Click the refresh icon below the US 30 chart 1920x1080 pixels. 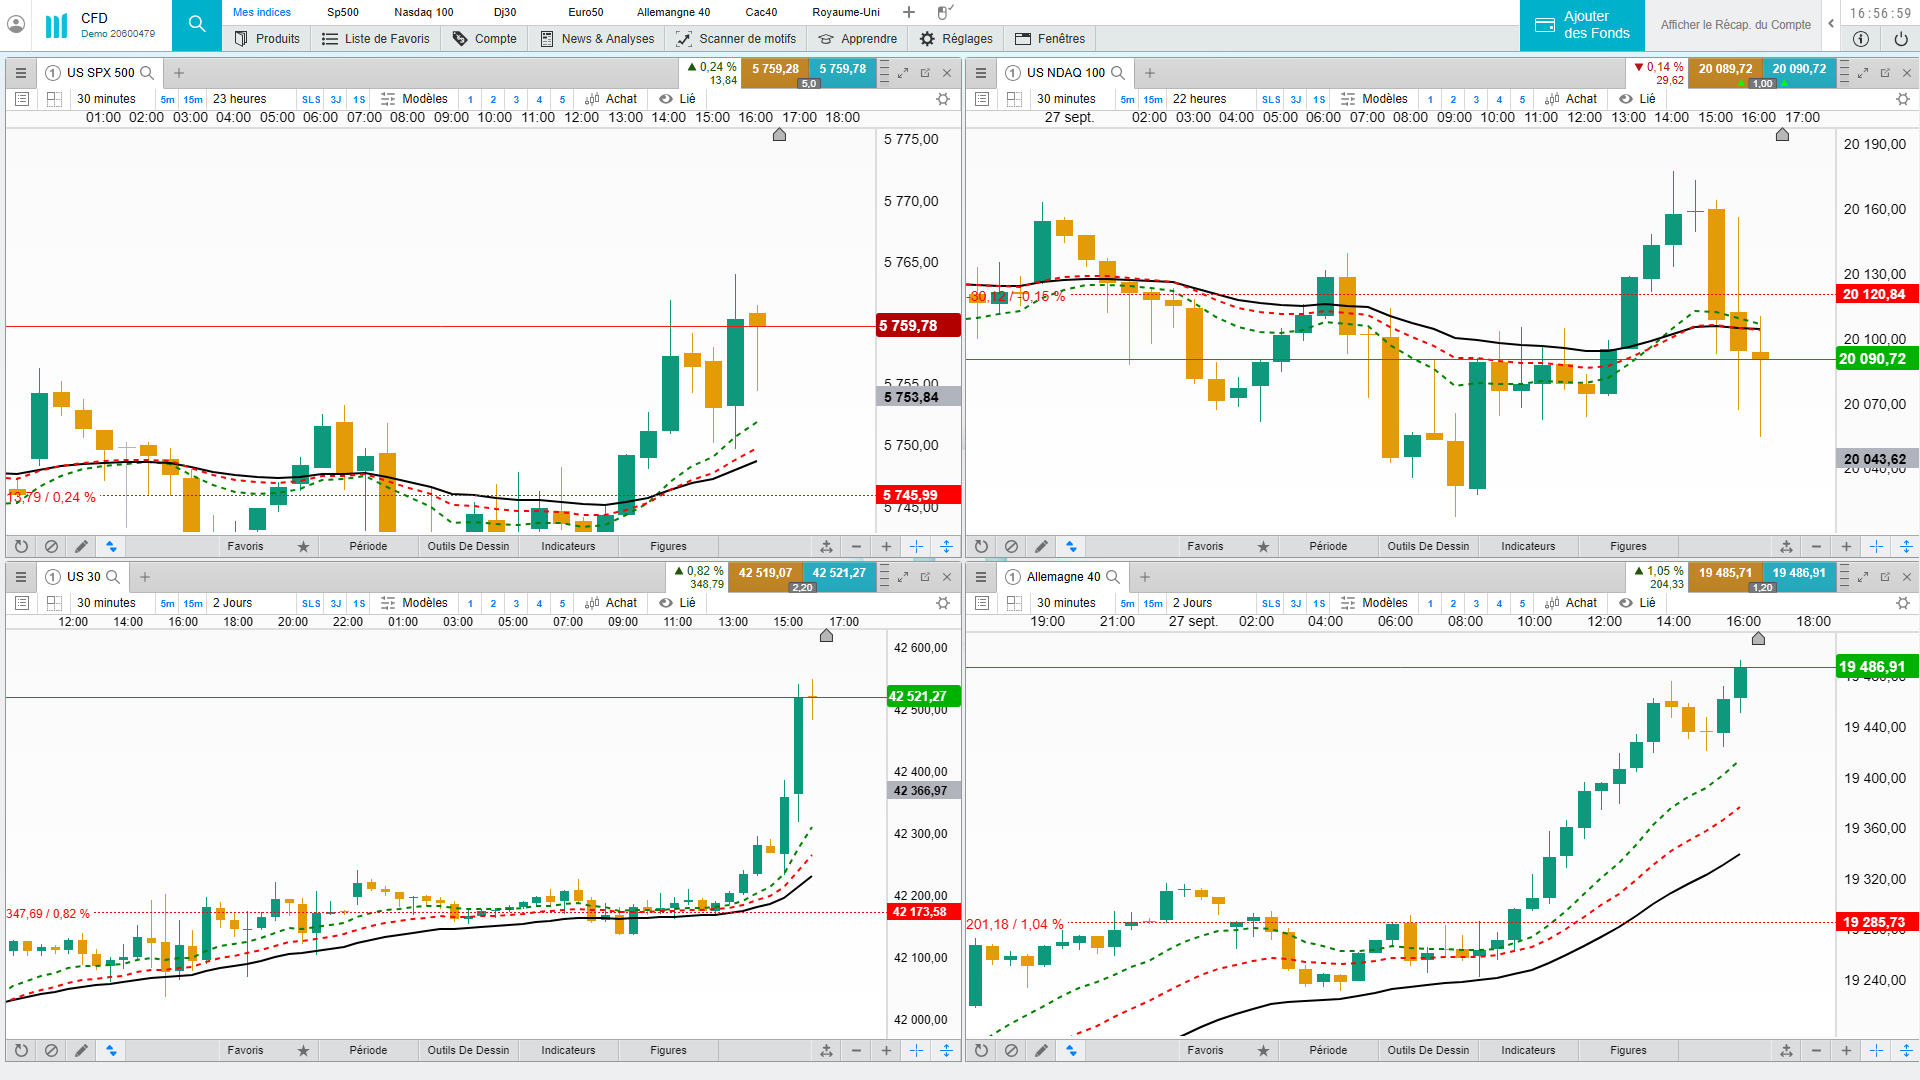coord(21,1051)
